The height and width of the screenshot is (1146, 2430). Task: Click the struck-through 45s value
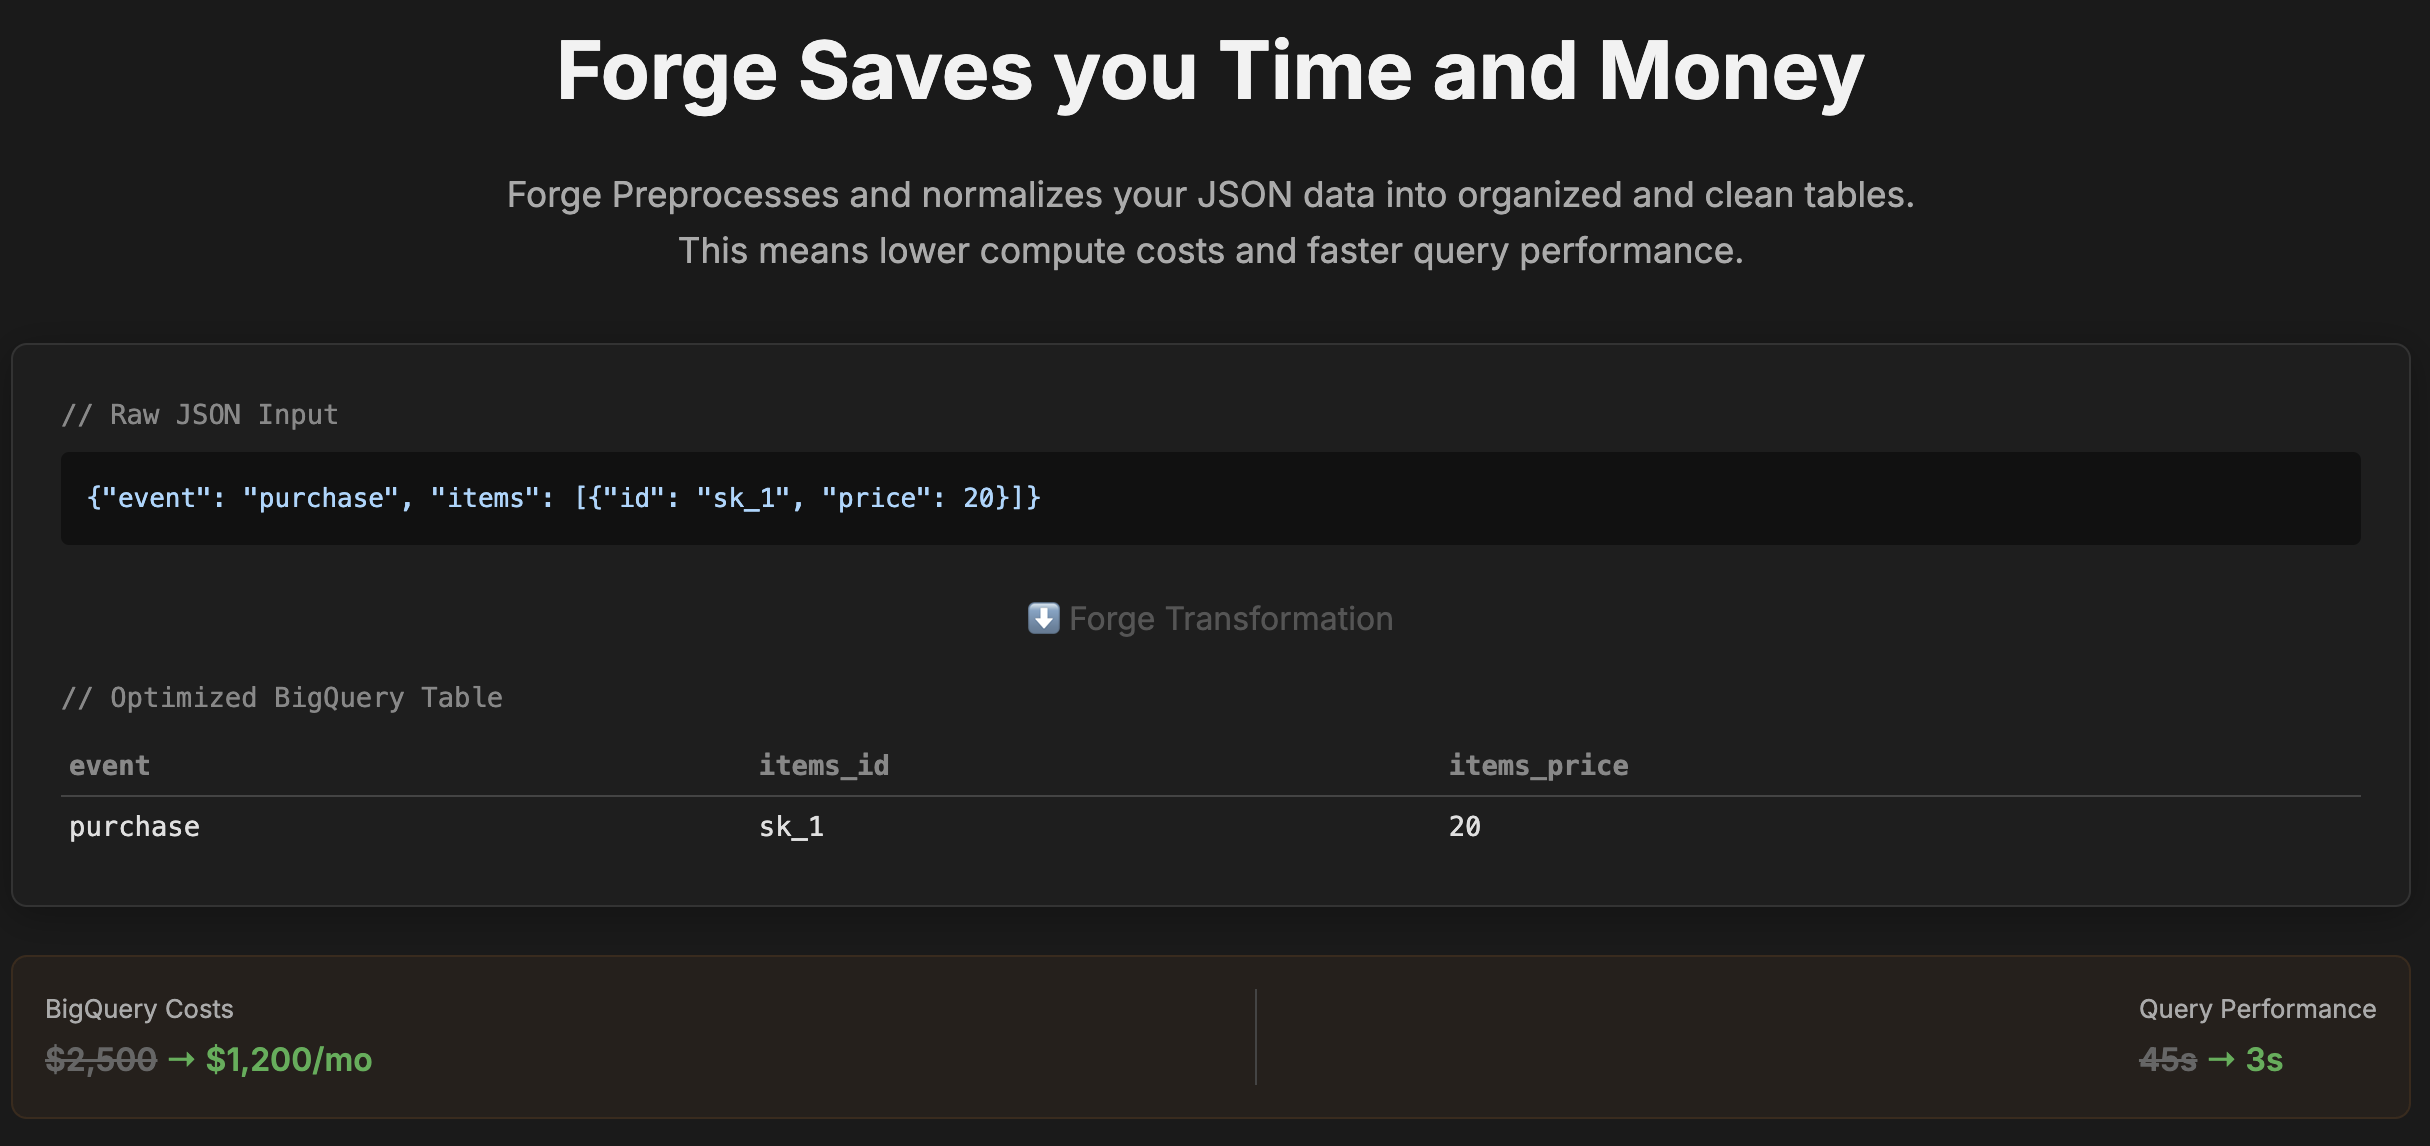[x=2167, y=1060]
